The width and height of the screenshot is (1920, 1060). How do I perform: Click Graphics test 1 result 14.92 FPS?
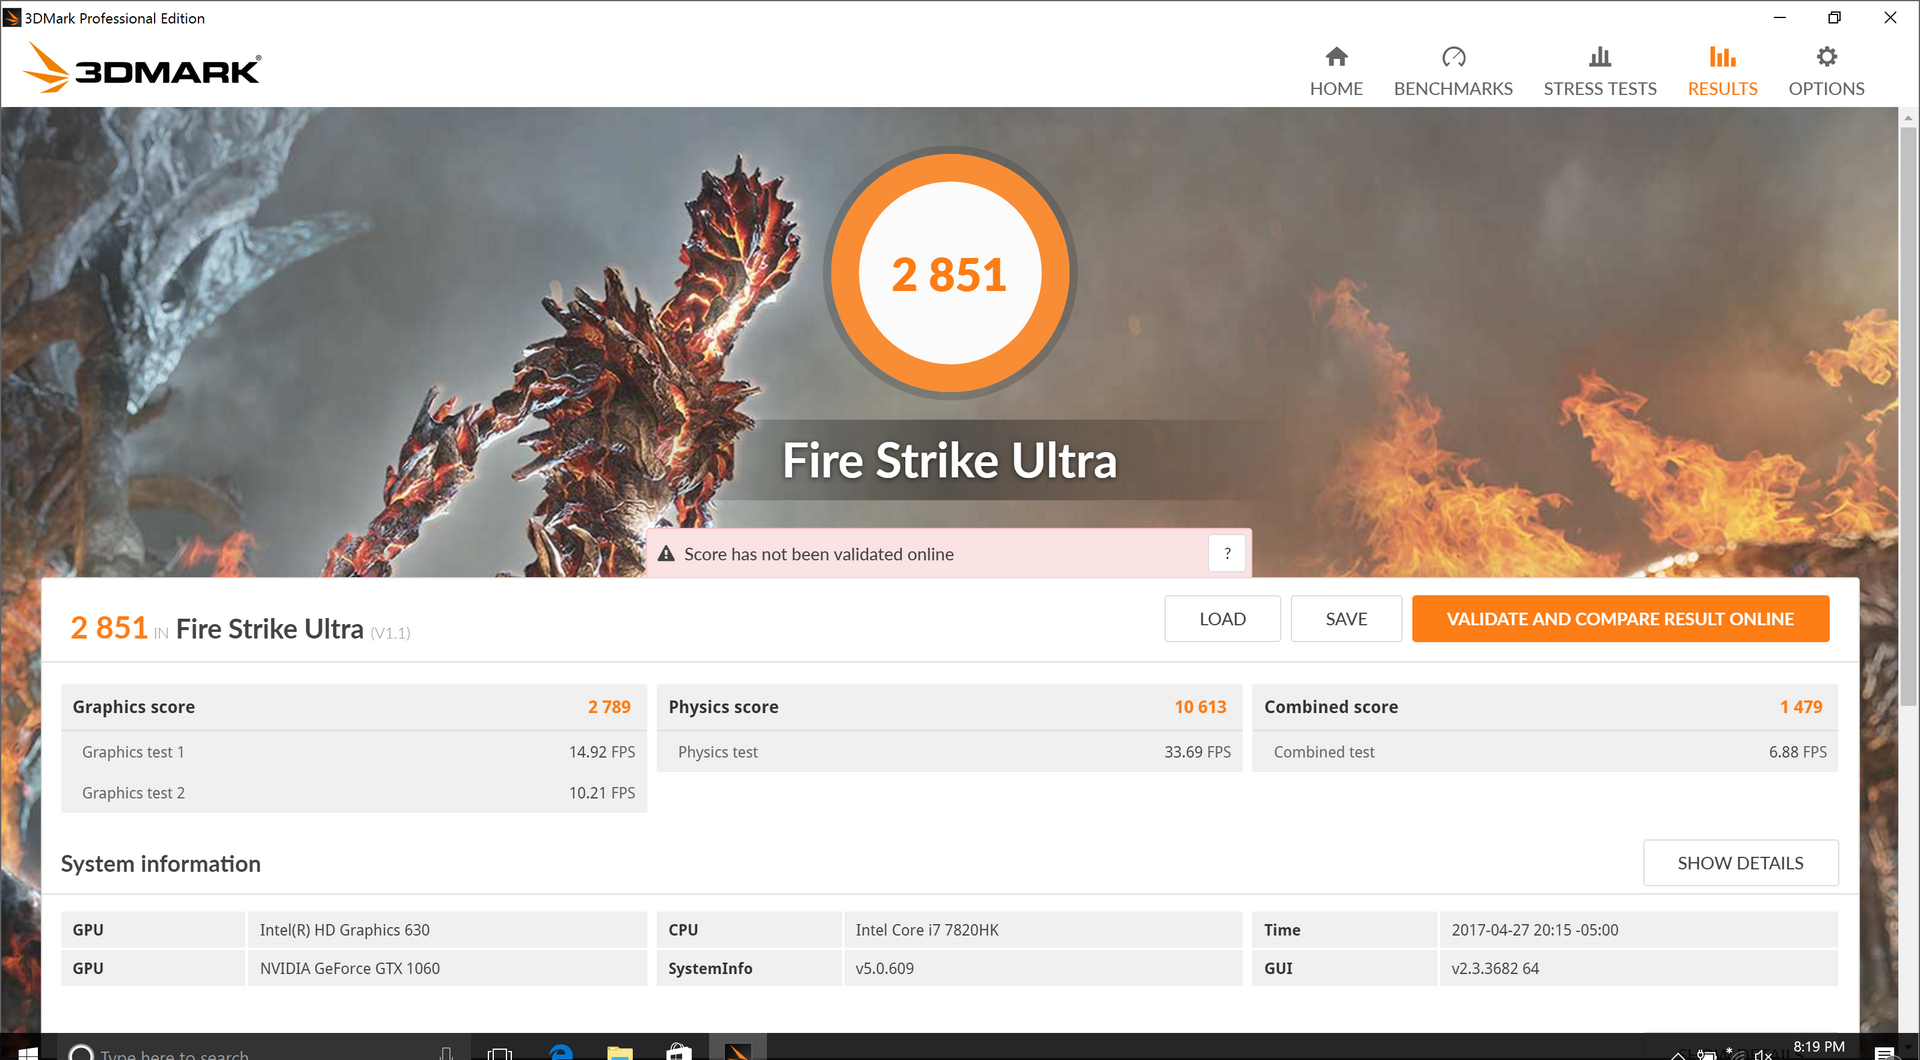coord(602,752)
